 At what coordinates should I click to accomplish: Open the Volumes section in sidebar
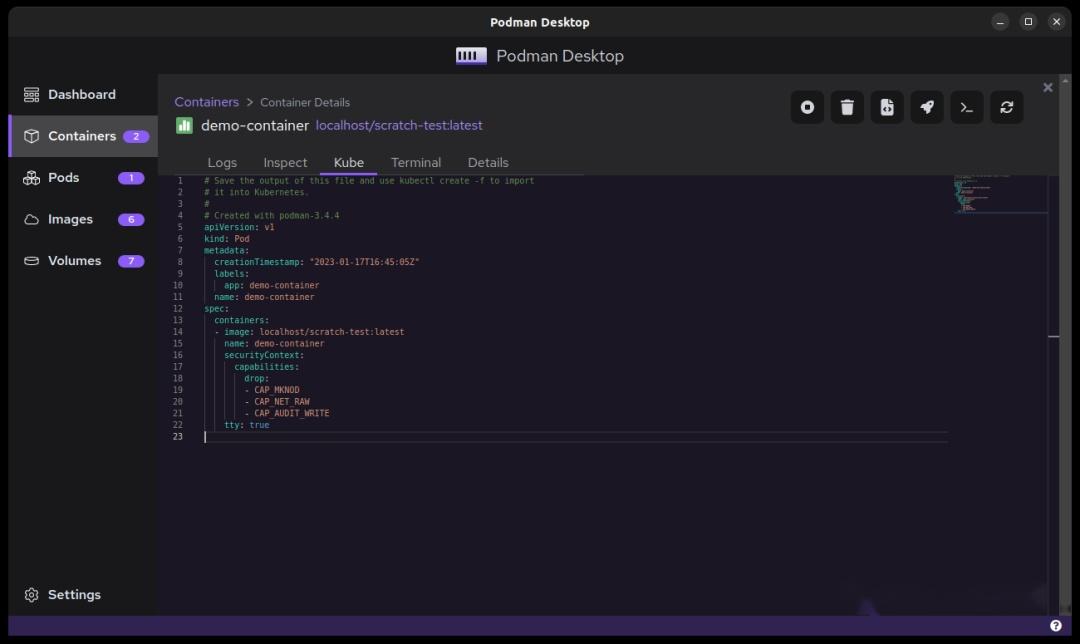point(75,261)
